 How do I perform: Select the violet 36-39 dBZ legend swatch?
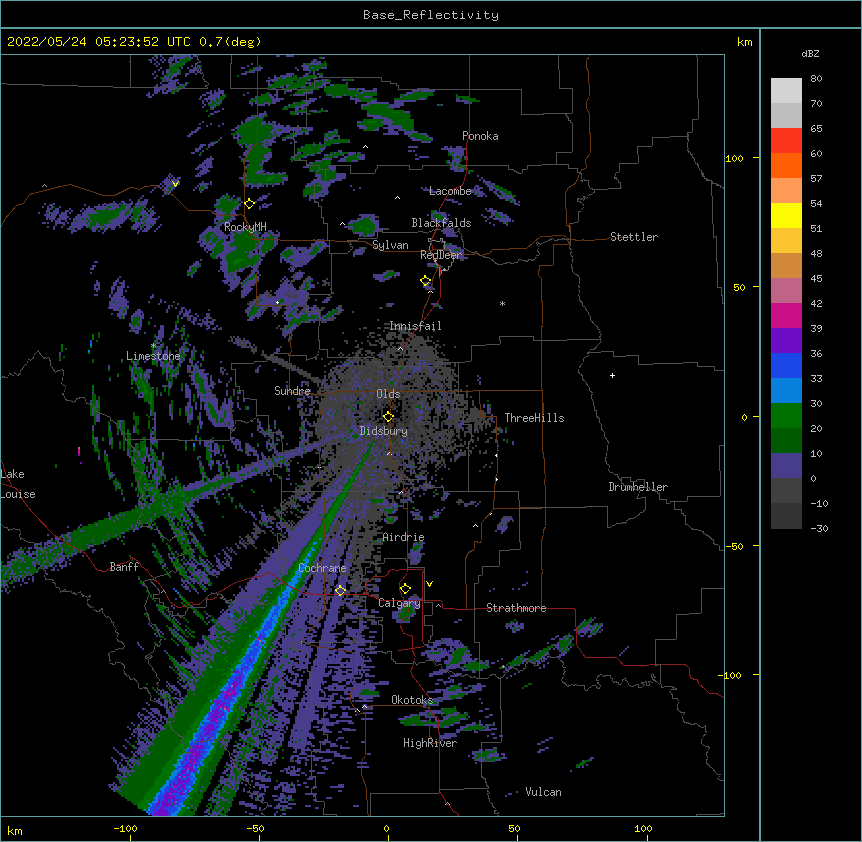pyautogui.click(x=786, y=341)
